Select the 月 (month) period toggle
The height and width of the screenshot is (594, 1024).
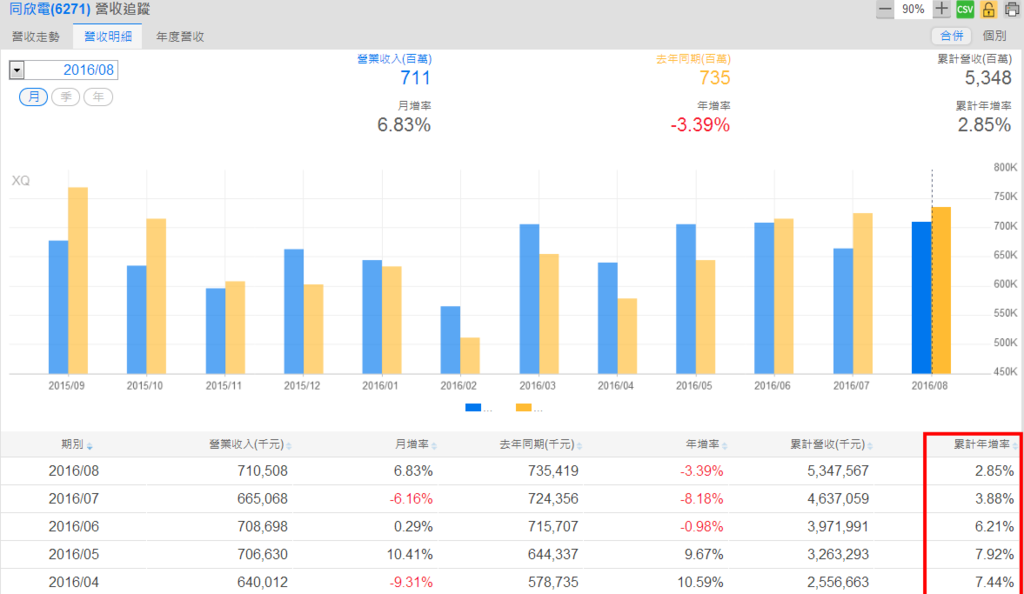33,97
